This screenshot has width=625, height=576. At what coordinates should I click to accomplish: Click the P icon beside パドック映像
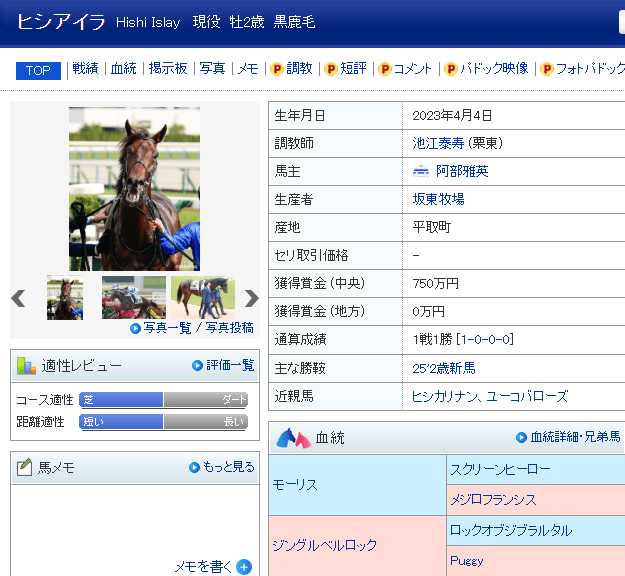coord(450,69)
